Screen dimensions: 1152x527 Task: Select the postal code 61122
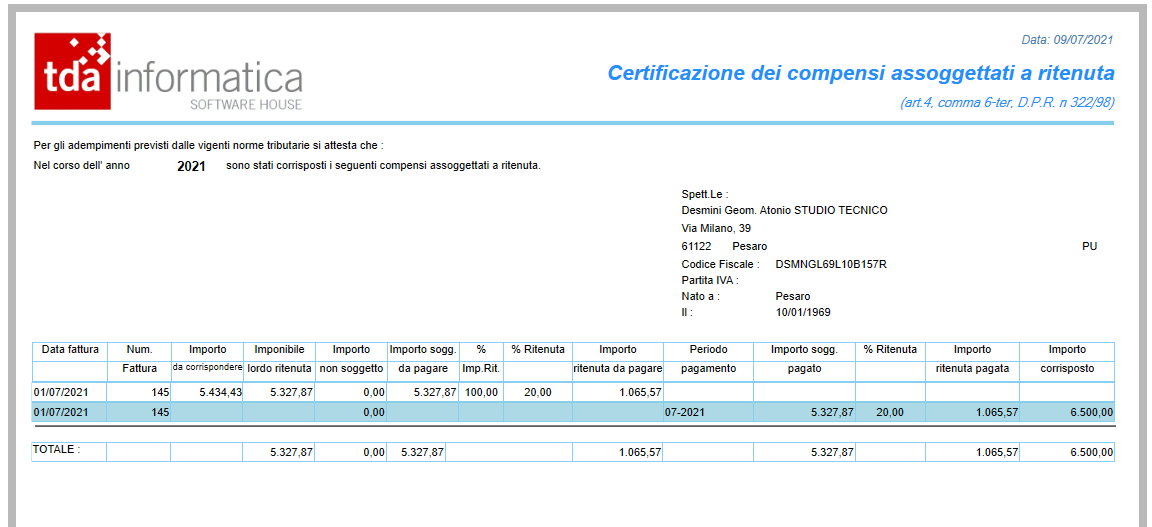pyautogui.click(x=696, y=246)
